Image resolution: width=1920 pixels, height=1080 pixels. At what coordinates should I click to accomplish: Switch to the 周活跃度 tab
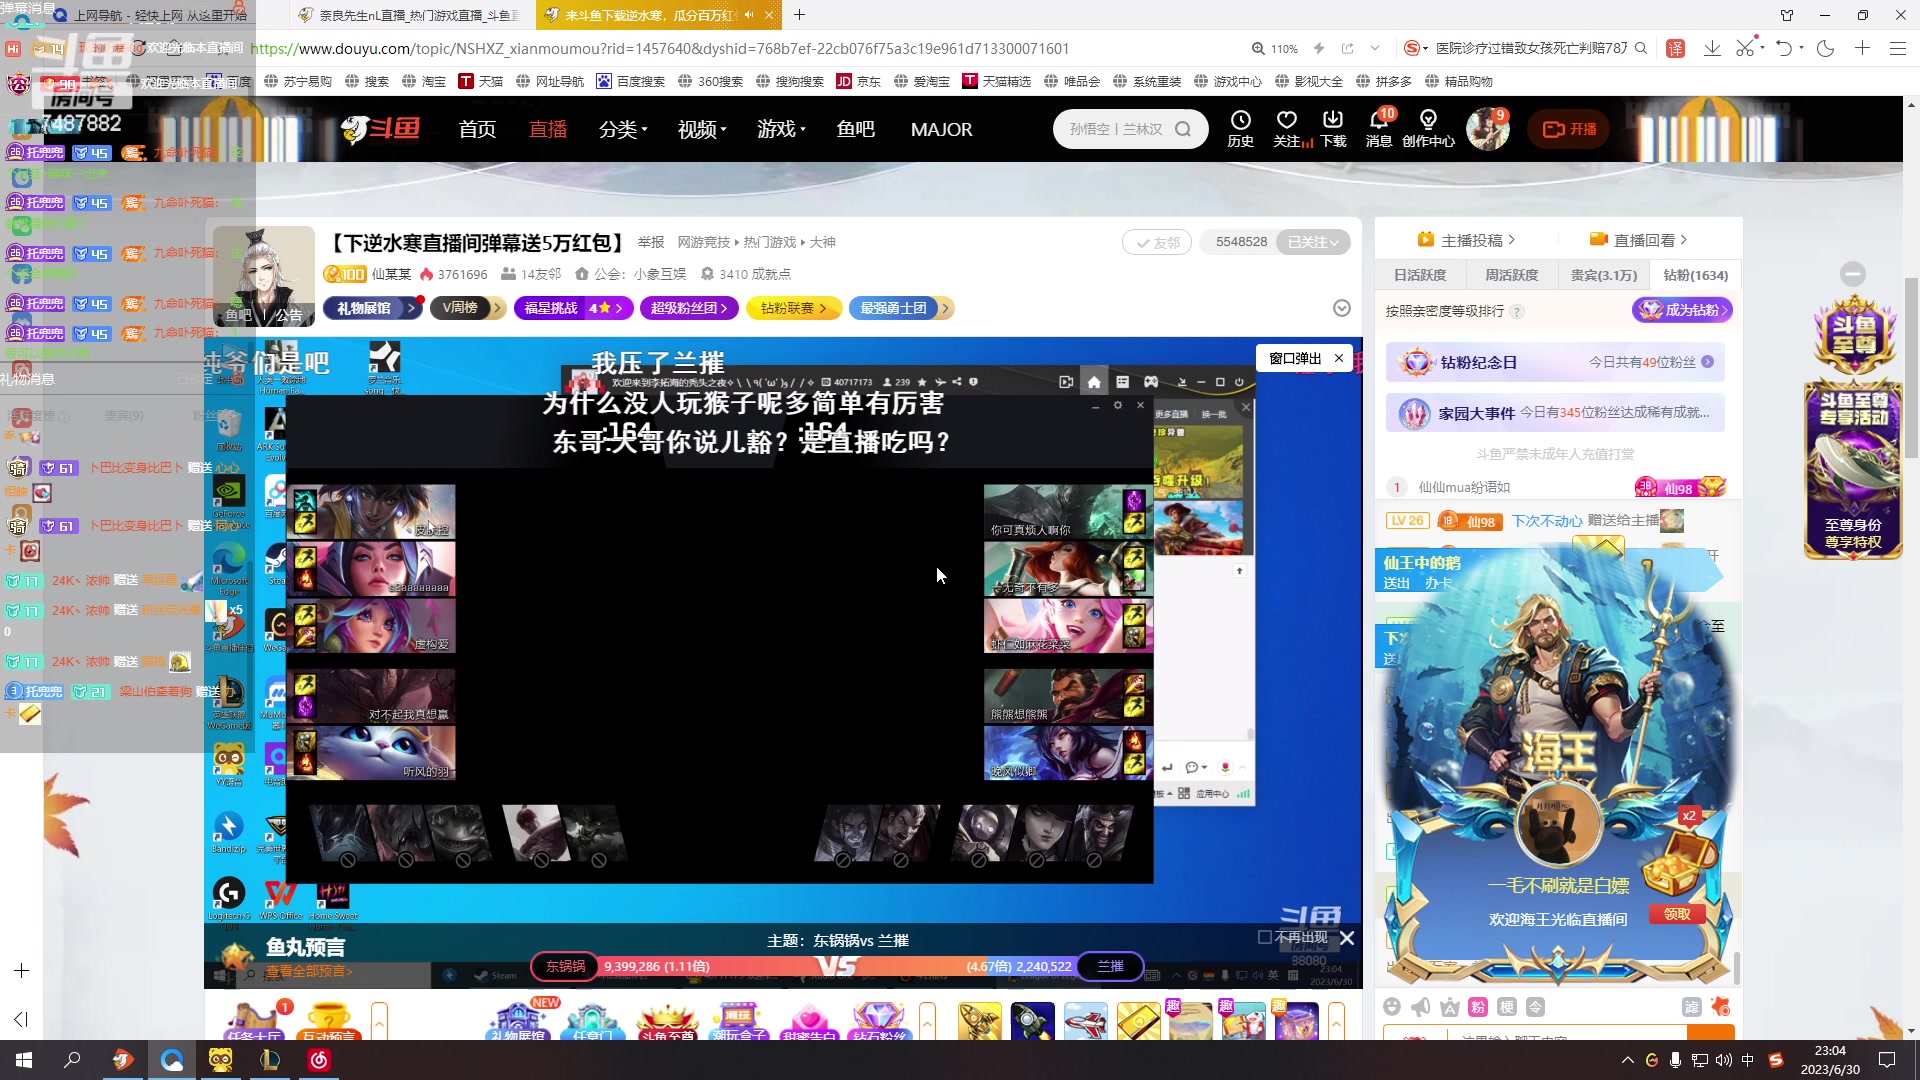pos(1511,275)
